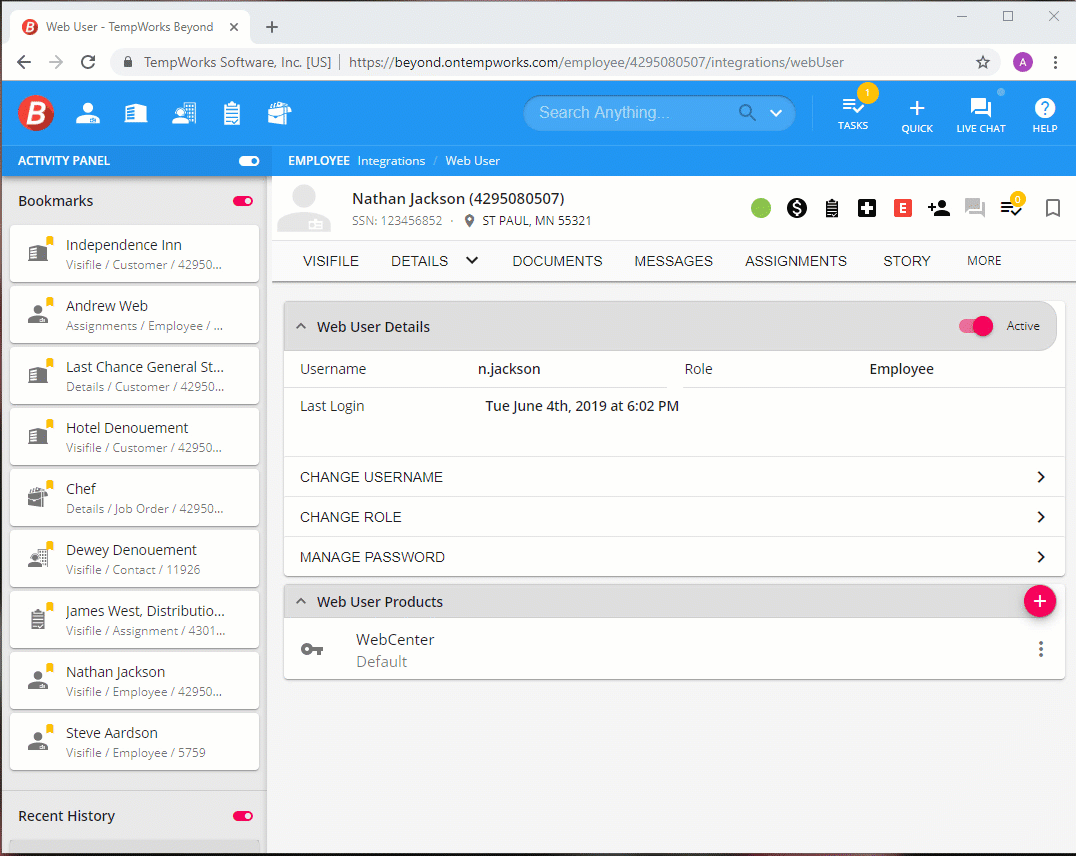This screenshot has height=856, width=1076.
Task: Open the Assignment clipboard icon in top nav
Action: click(232, 113)
